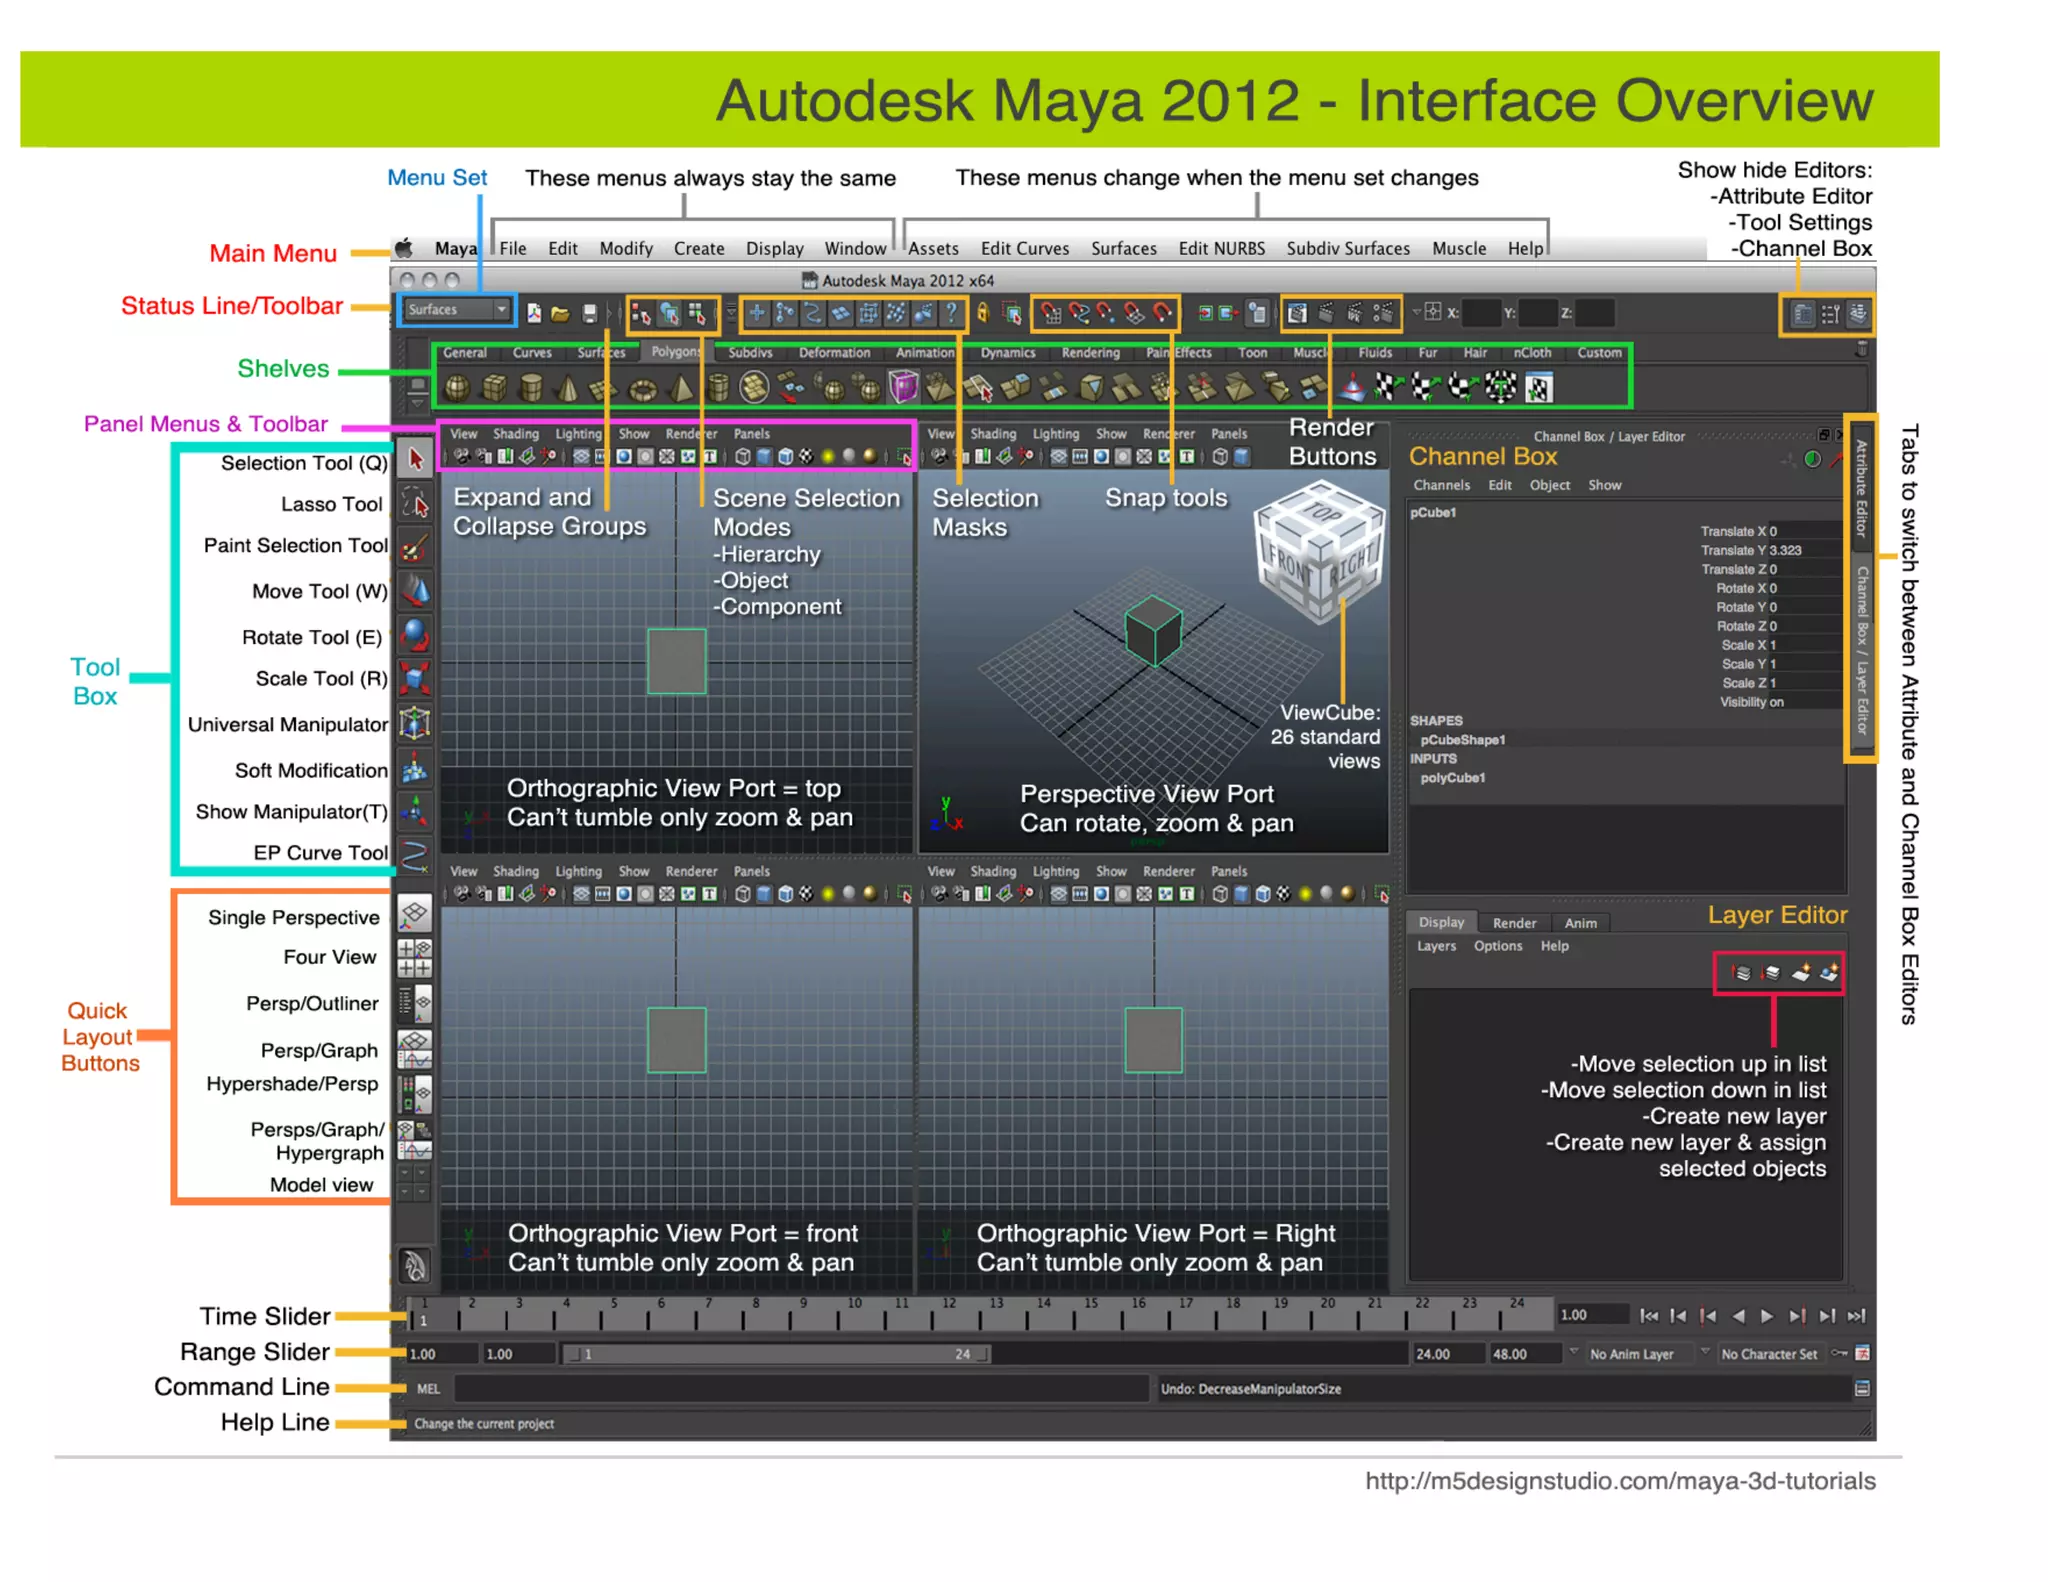The height and width of the screenshot is (1582, 2048).
Task: Select the Scale Tool icon
Action: point(415,678)
